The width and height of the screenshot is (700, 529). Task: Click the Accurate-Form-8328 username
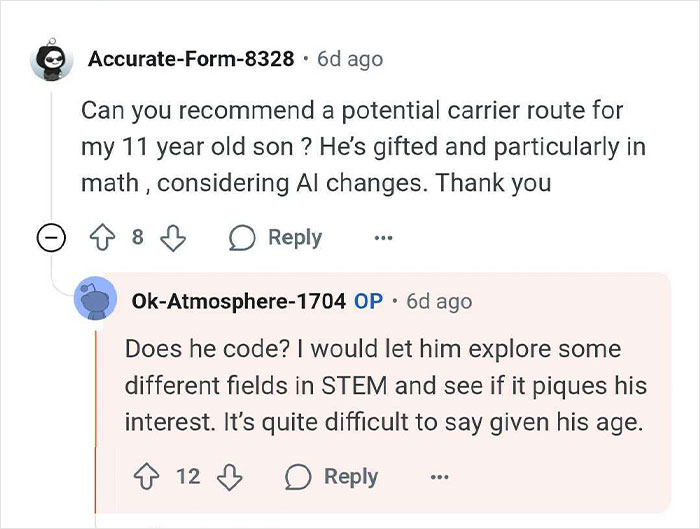tap(191, 58)
